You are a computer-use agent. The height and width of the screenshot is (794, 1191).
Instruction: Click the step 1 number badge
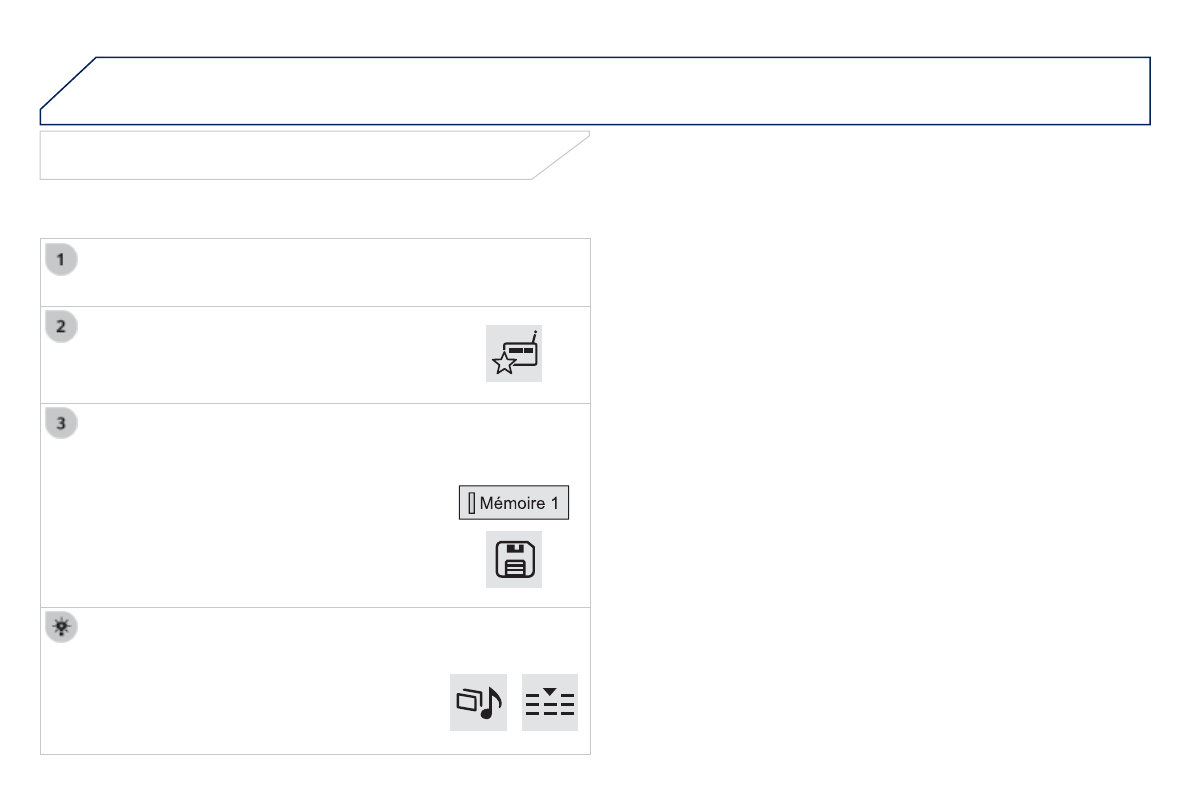tap(63, 259)
